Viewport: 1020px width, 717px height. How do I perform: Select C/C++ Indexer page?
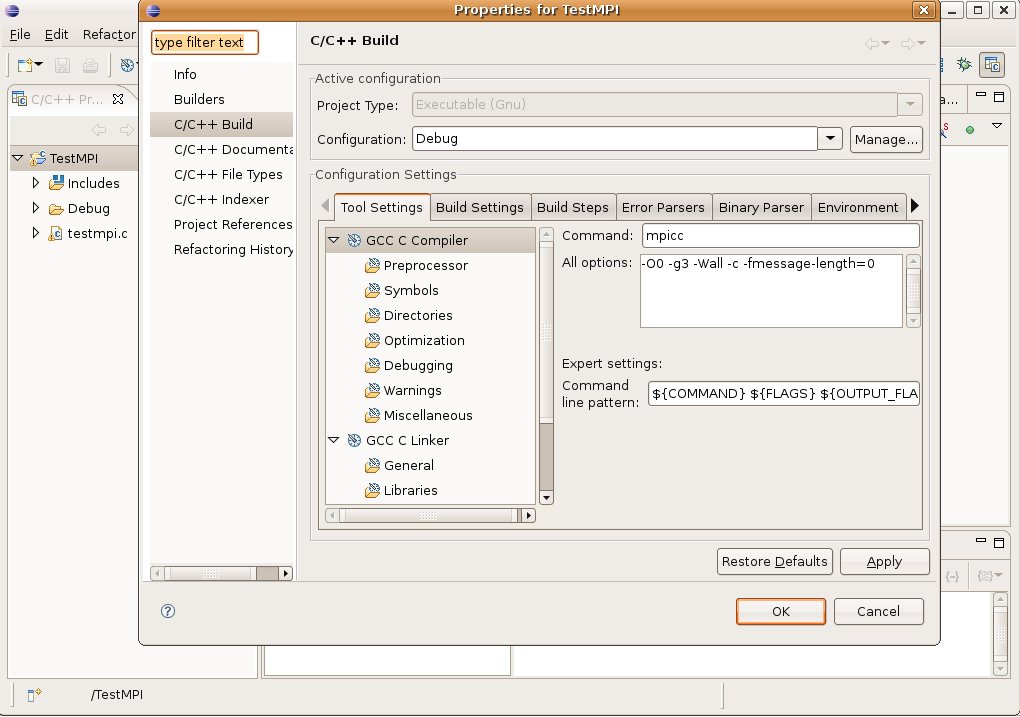[x=221, y=199]
